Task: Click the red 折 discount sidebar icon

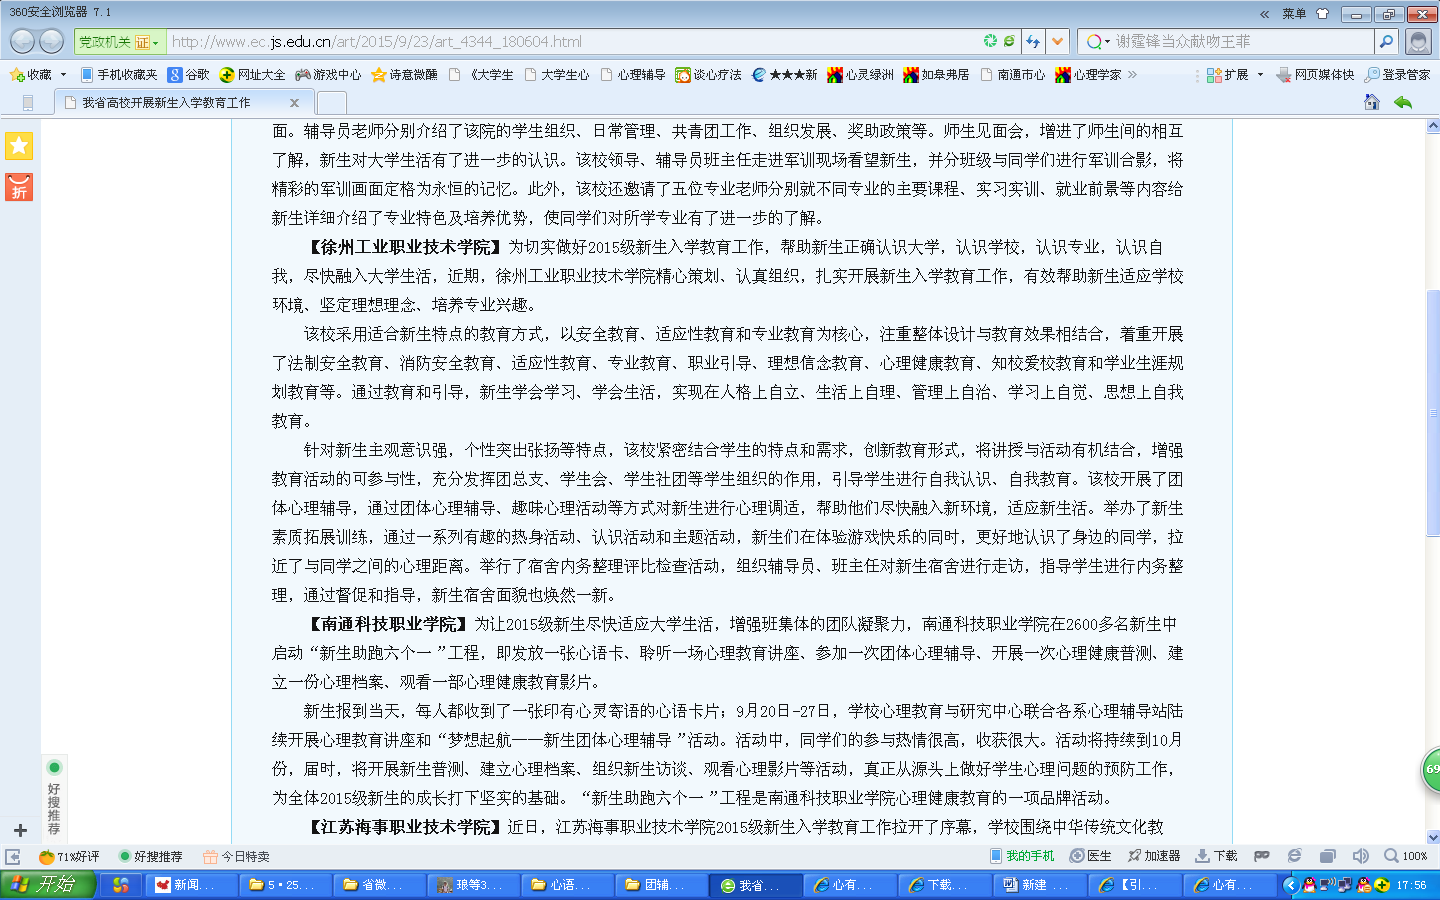Action: [19, 187]
